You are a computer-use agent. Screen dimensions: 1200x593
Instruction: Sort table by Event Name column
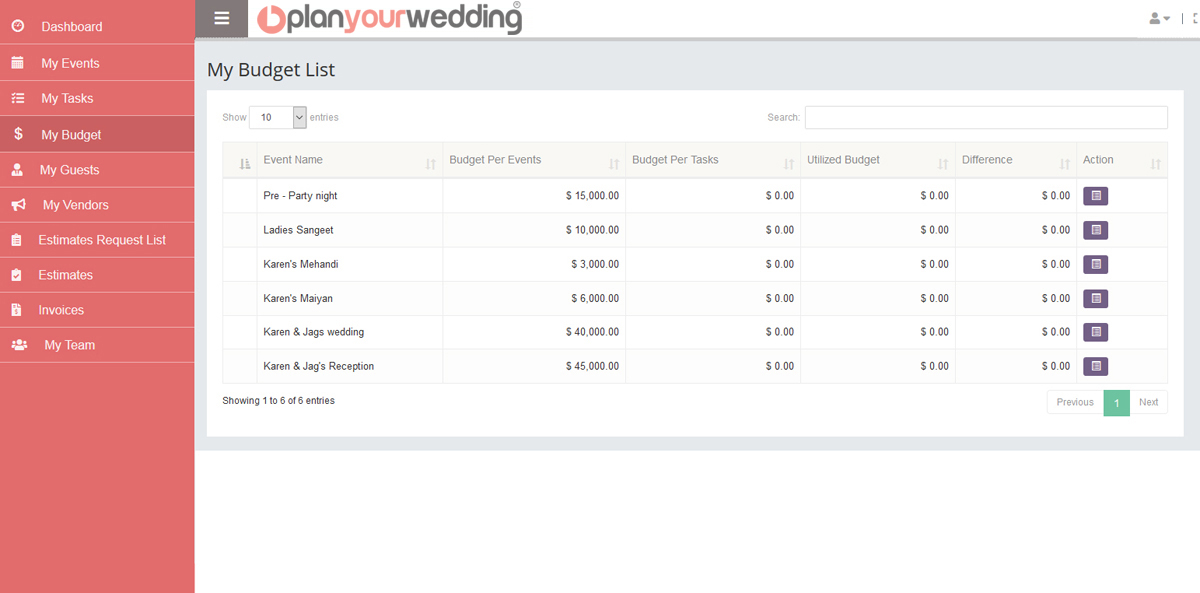click(x=349, y=160)
